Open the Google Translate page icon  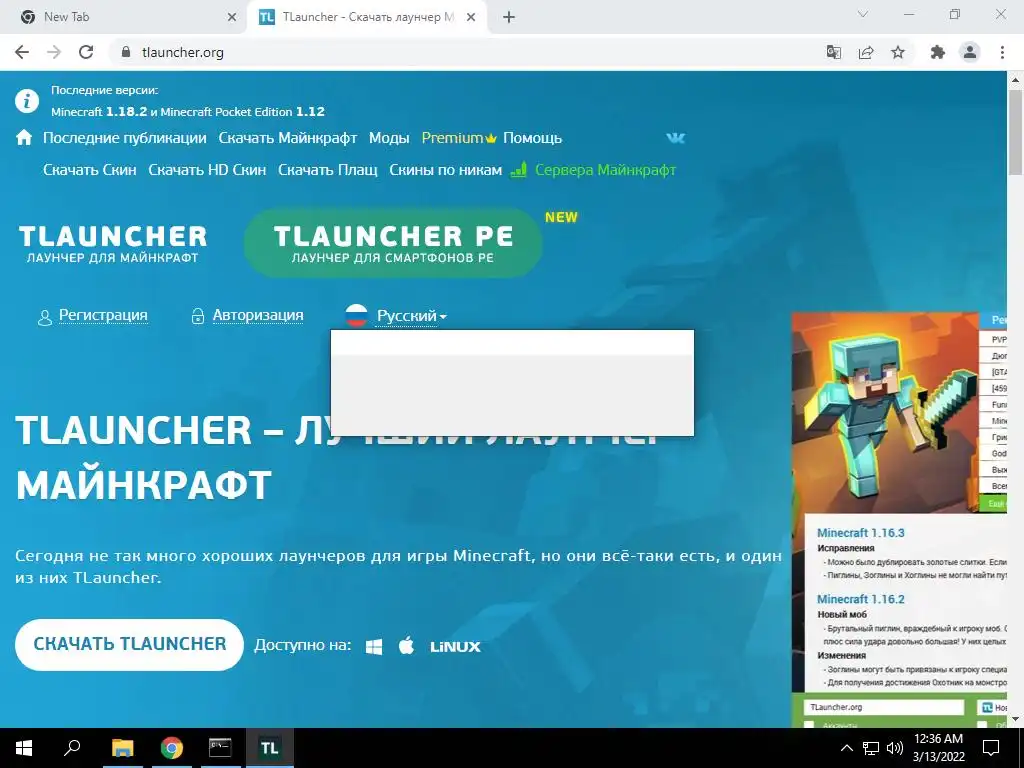[x=833, y=52]
